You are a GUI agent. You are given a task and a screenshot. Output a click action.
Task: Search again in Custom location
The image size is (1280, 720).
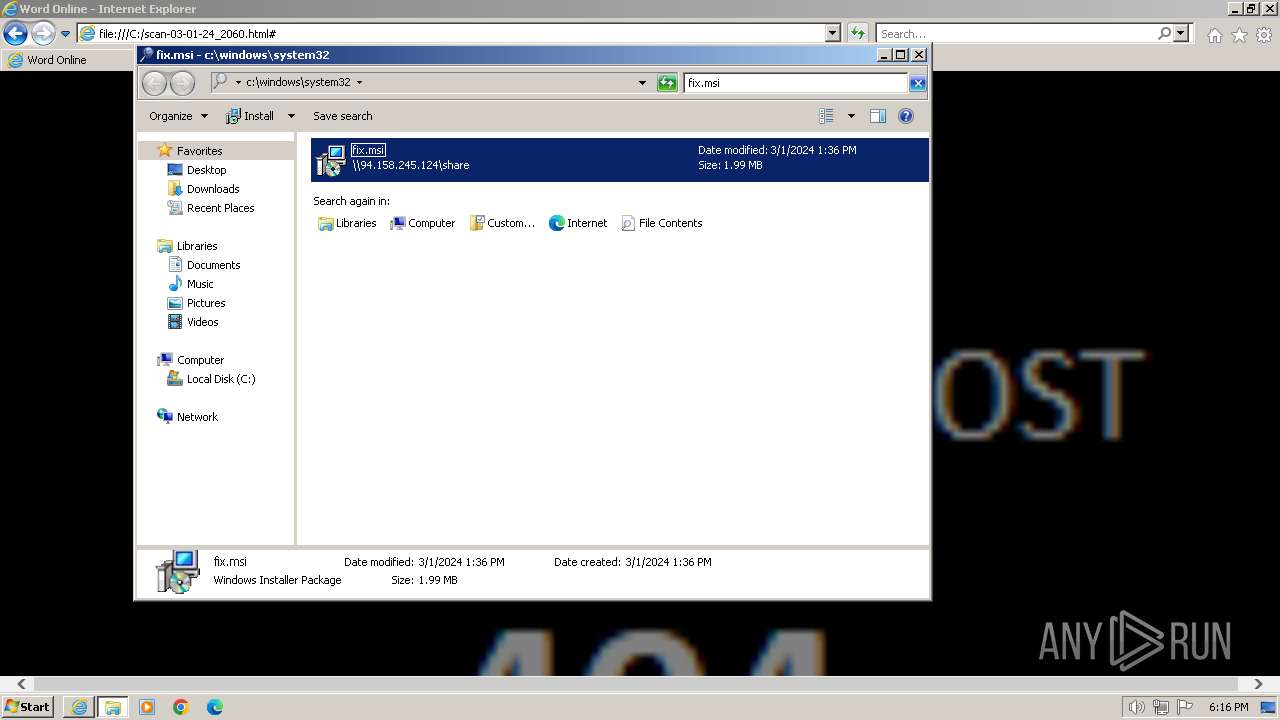click(x=503, y=223)
